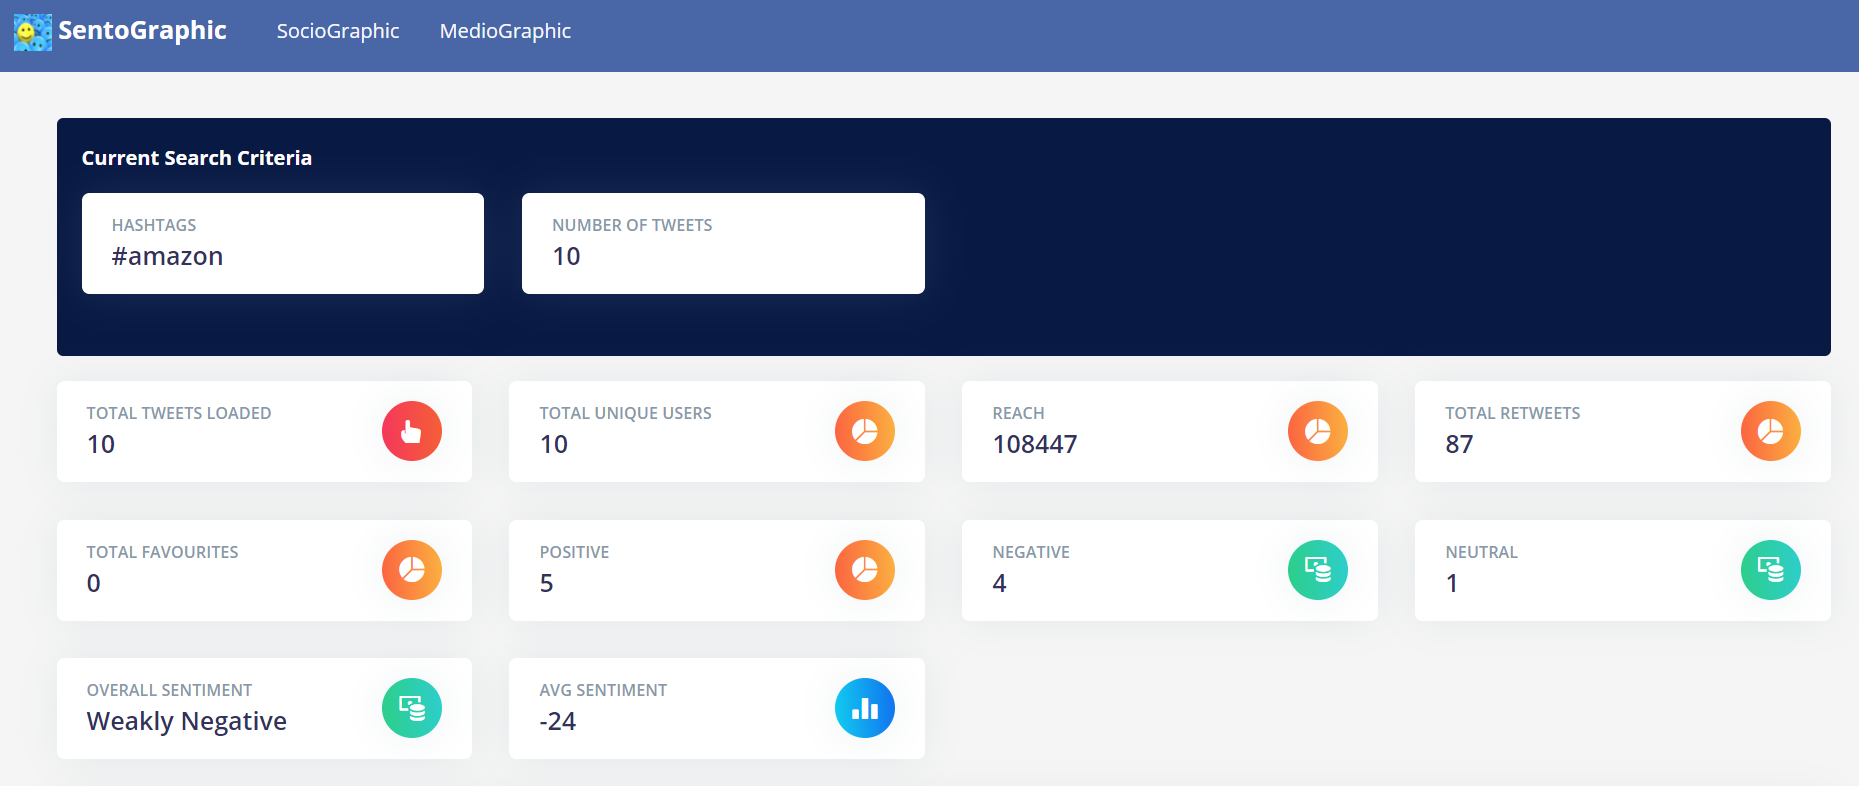The width and height of the screenshot is (1859, 786).
Task: Open the SocioGraphic menu item
Action: point(338,31)
